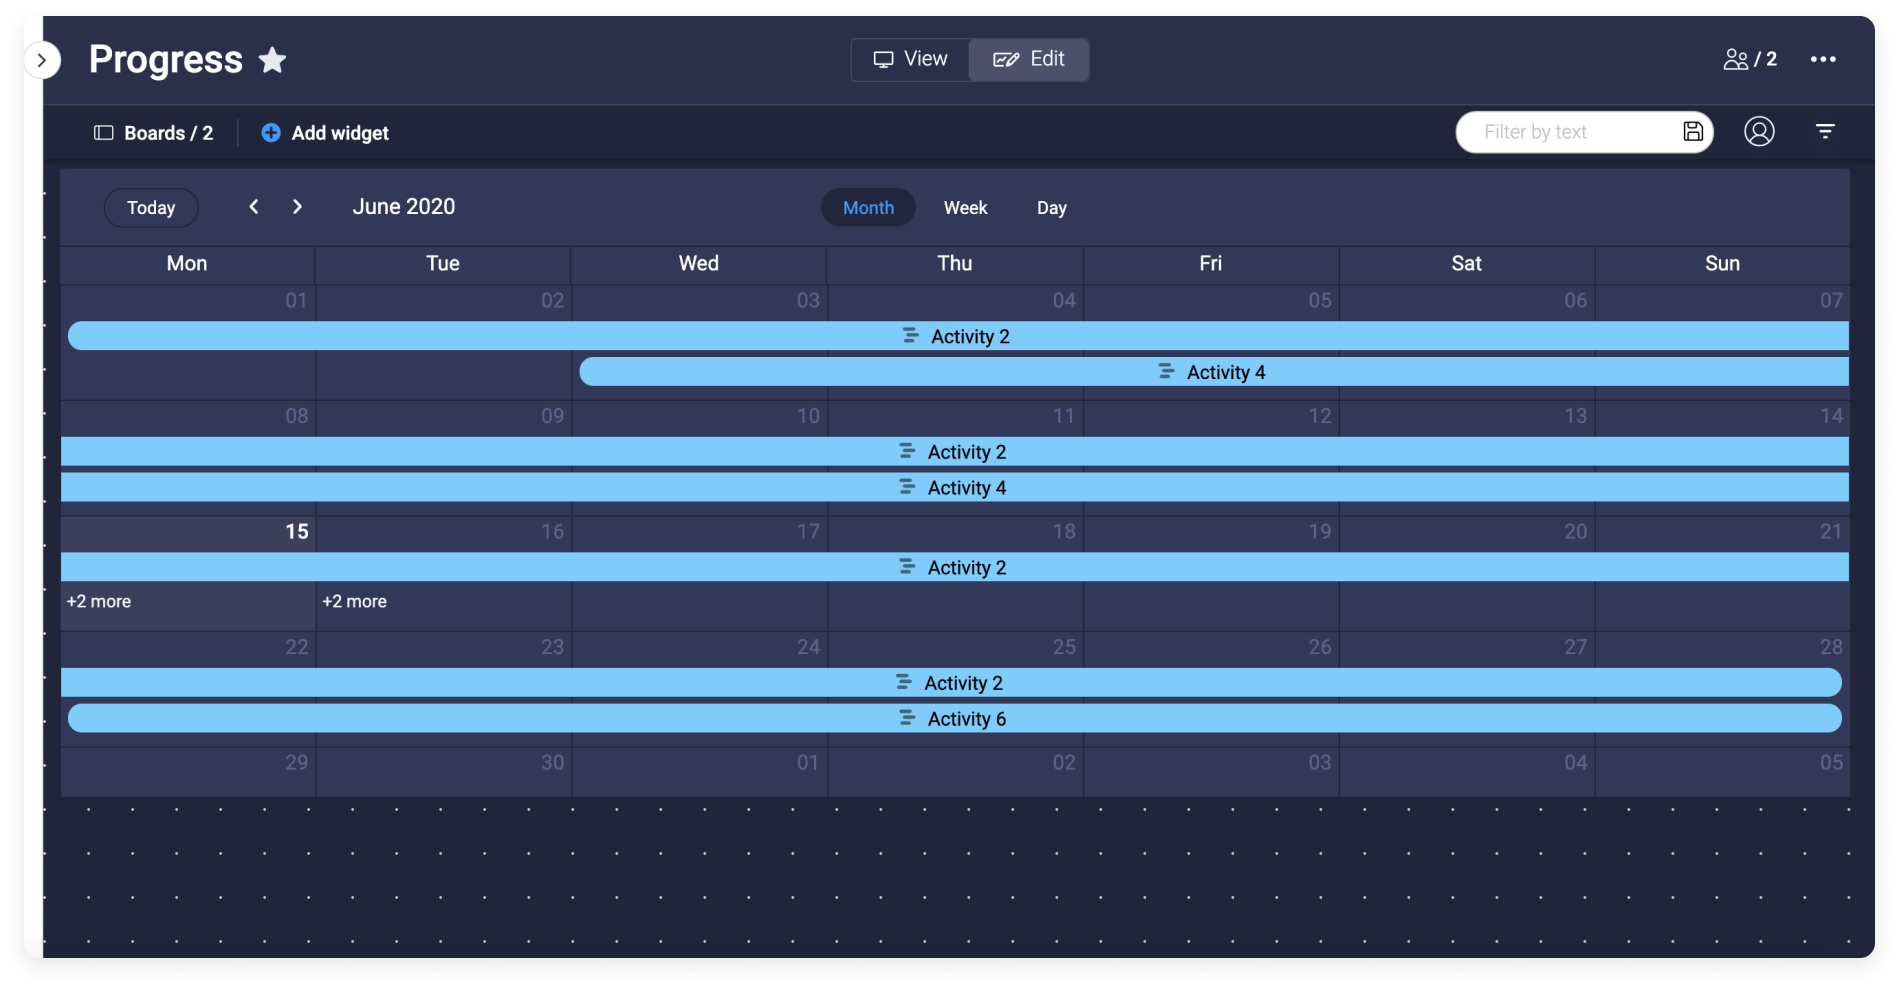
Task: Open the members list showing 2 people
Action: tap(1750, 59)
